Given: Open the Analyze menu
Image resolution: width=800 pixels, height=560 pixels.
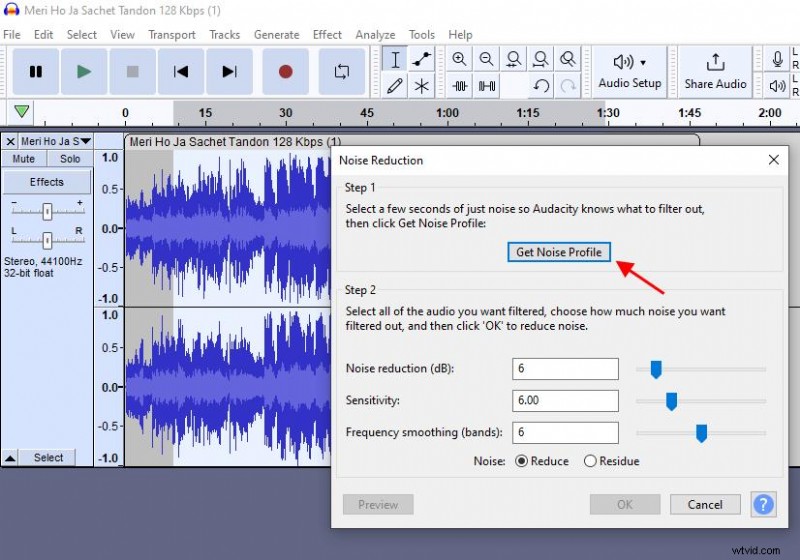Looking at the screenshot, I should (375, 35).
